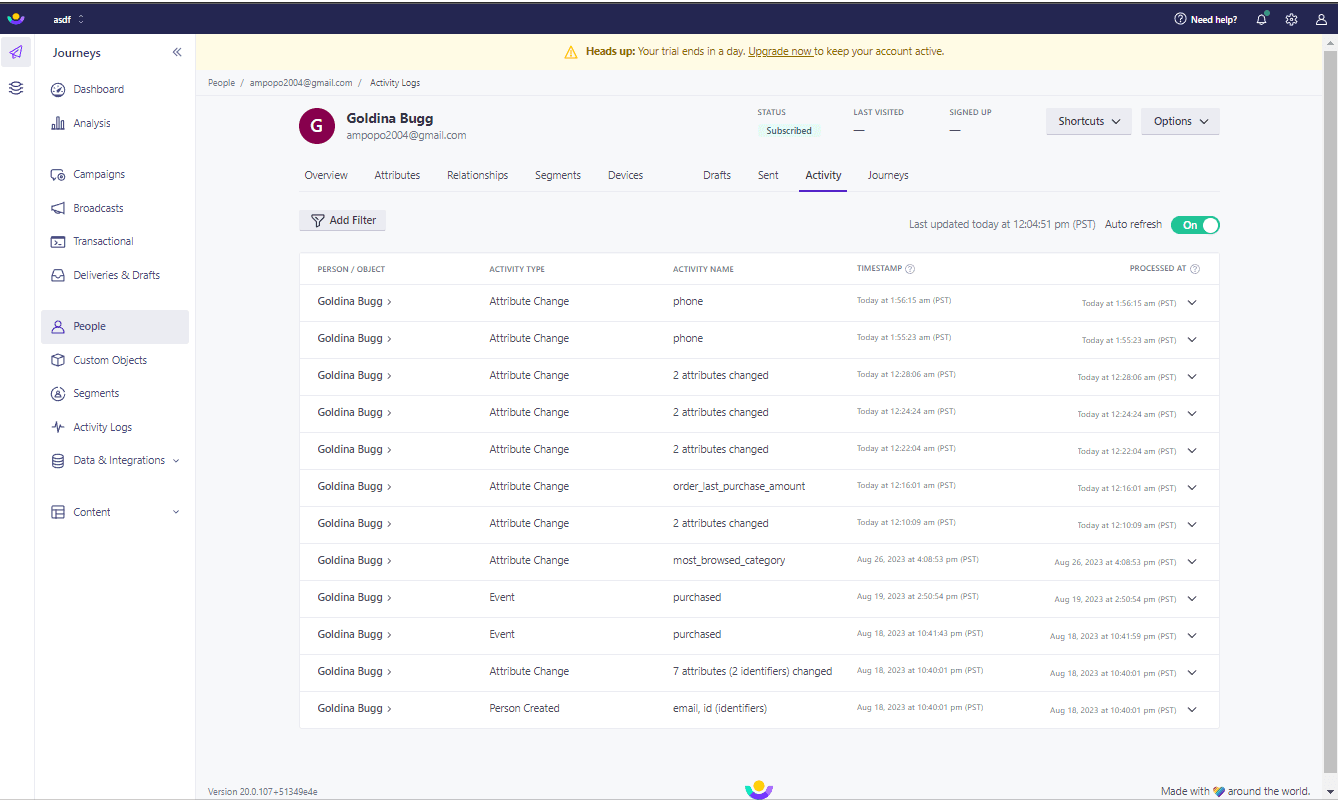Click the Data & Integrations database icon

pos(58,460)
